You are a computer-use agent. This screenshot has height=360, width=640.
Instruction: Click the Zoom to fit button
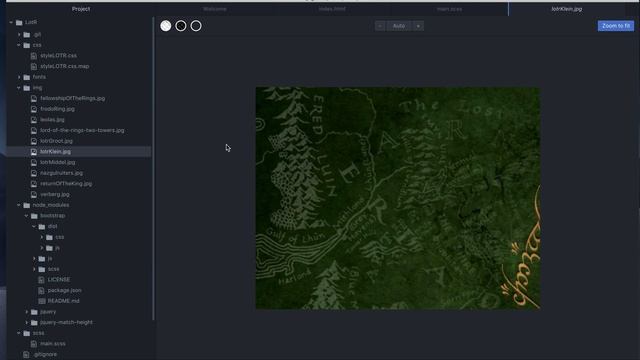tap(616, 26)
